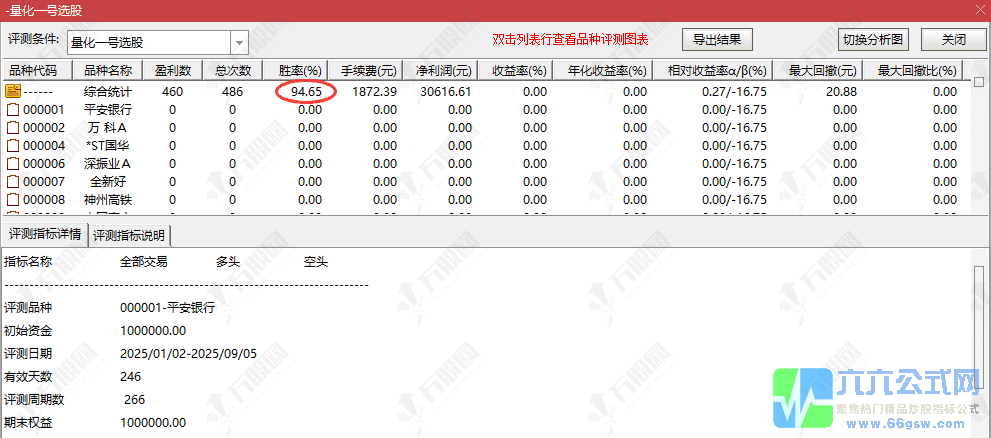Sort by the 收益率(%) column header

click(516, 70)
